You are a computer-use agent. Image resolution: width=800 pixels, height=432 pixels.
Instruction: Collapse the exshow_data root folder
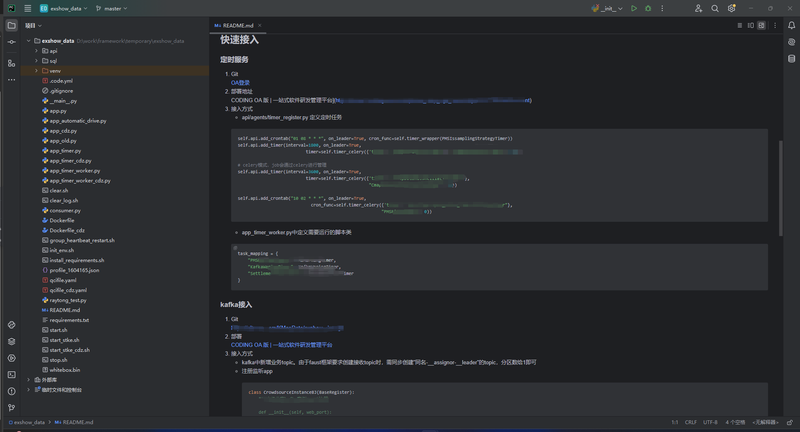29,41
